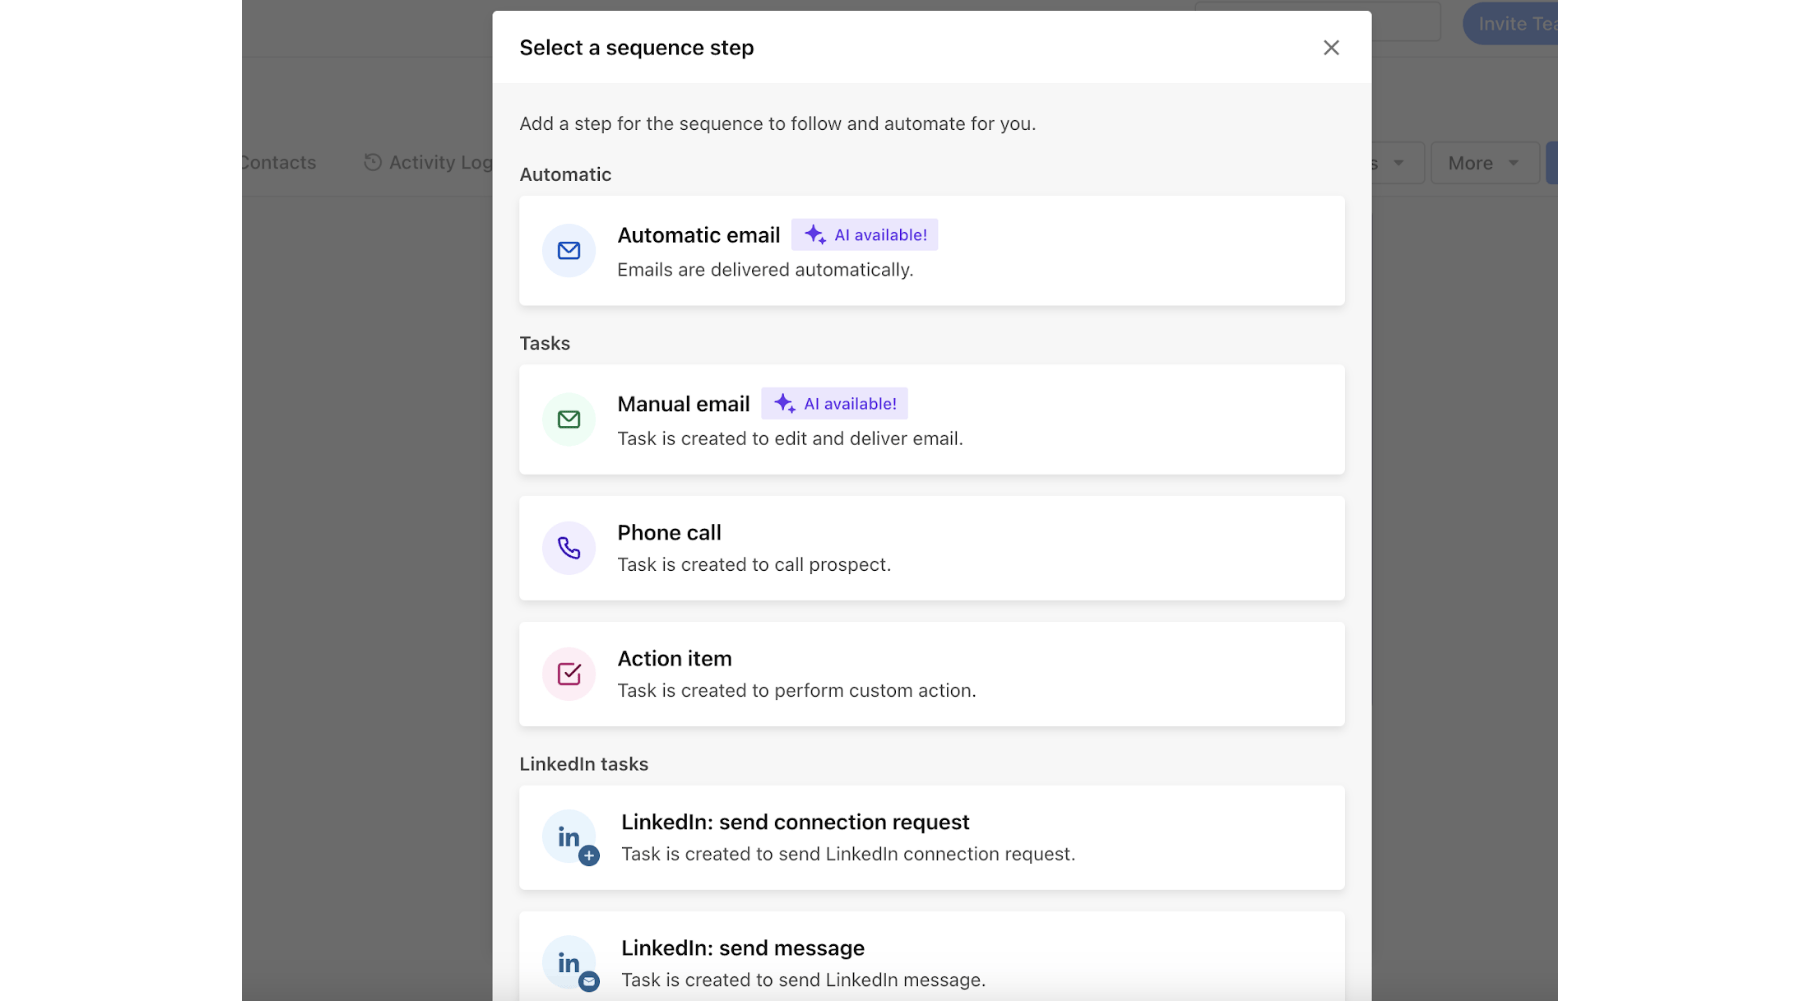Image resolution: width=1800 pixels, height=1001 pixels.
Task: Click AI sparkle icon beside Automatic email
Action: pyautogui.click(x=814, y=235)
